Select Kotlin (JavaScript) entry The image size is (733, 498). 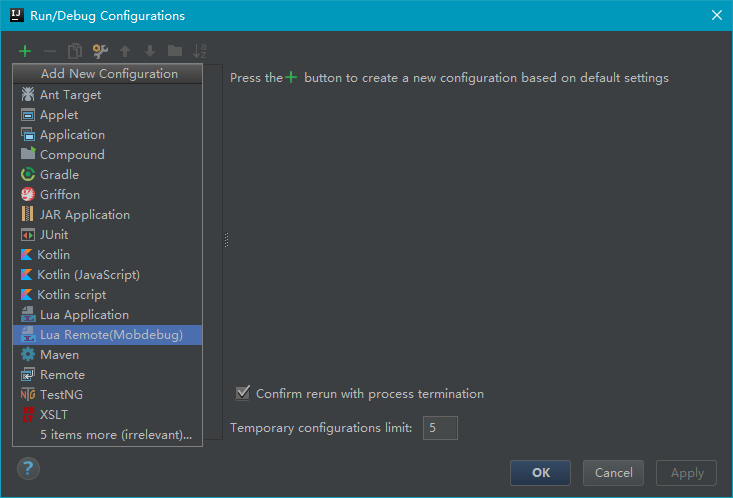tap(108, 275)
